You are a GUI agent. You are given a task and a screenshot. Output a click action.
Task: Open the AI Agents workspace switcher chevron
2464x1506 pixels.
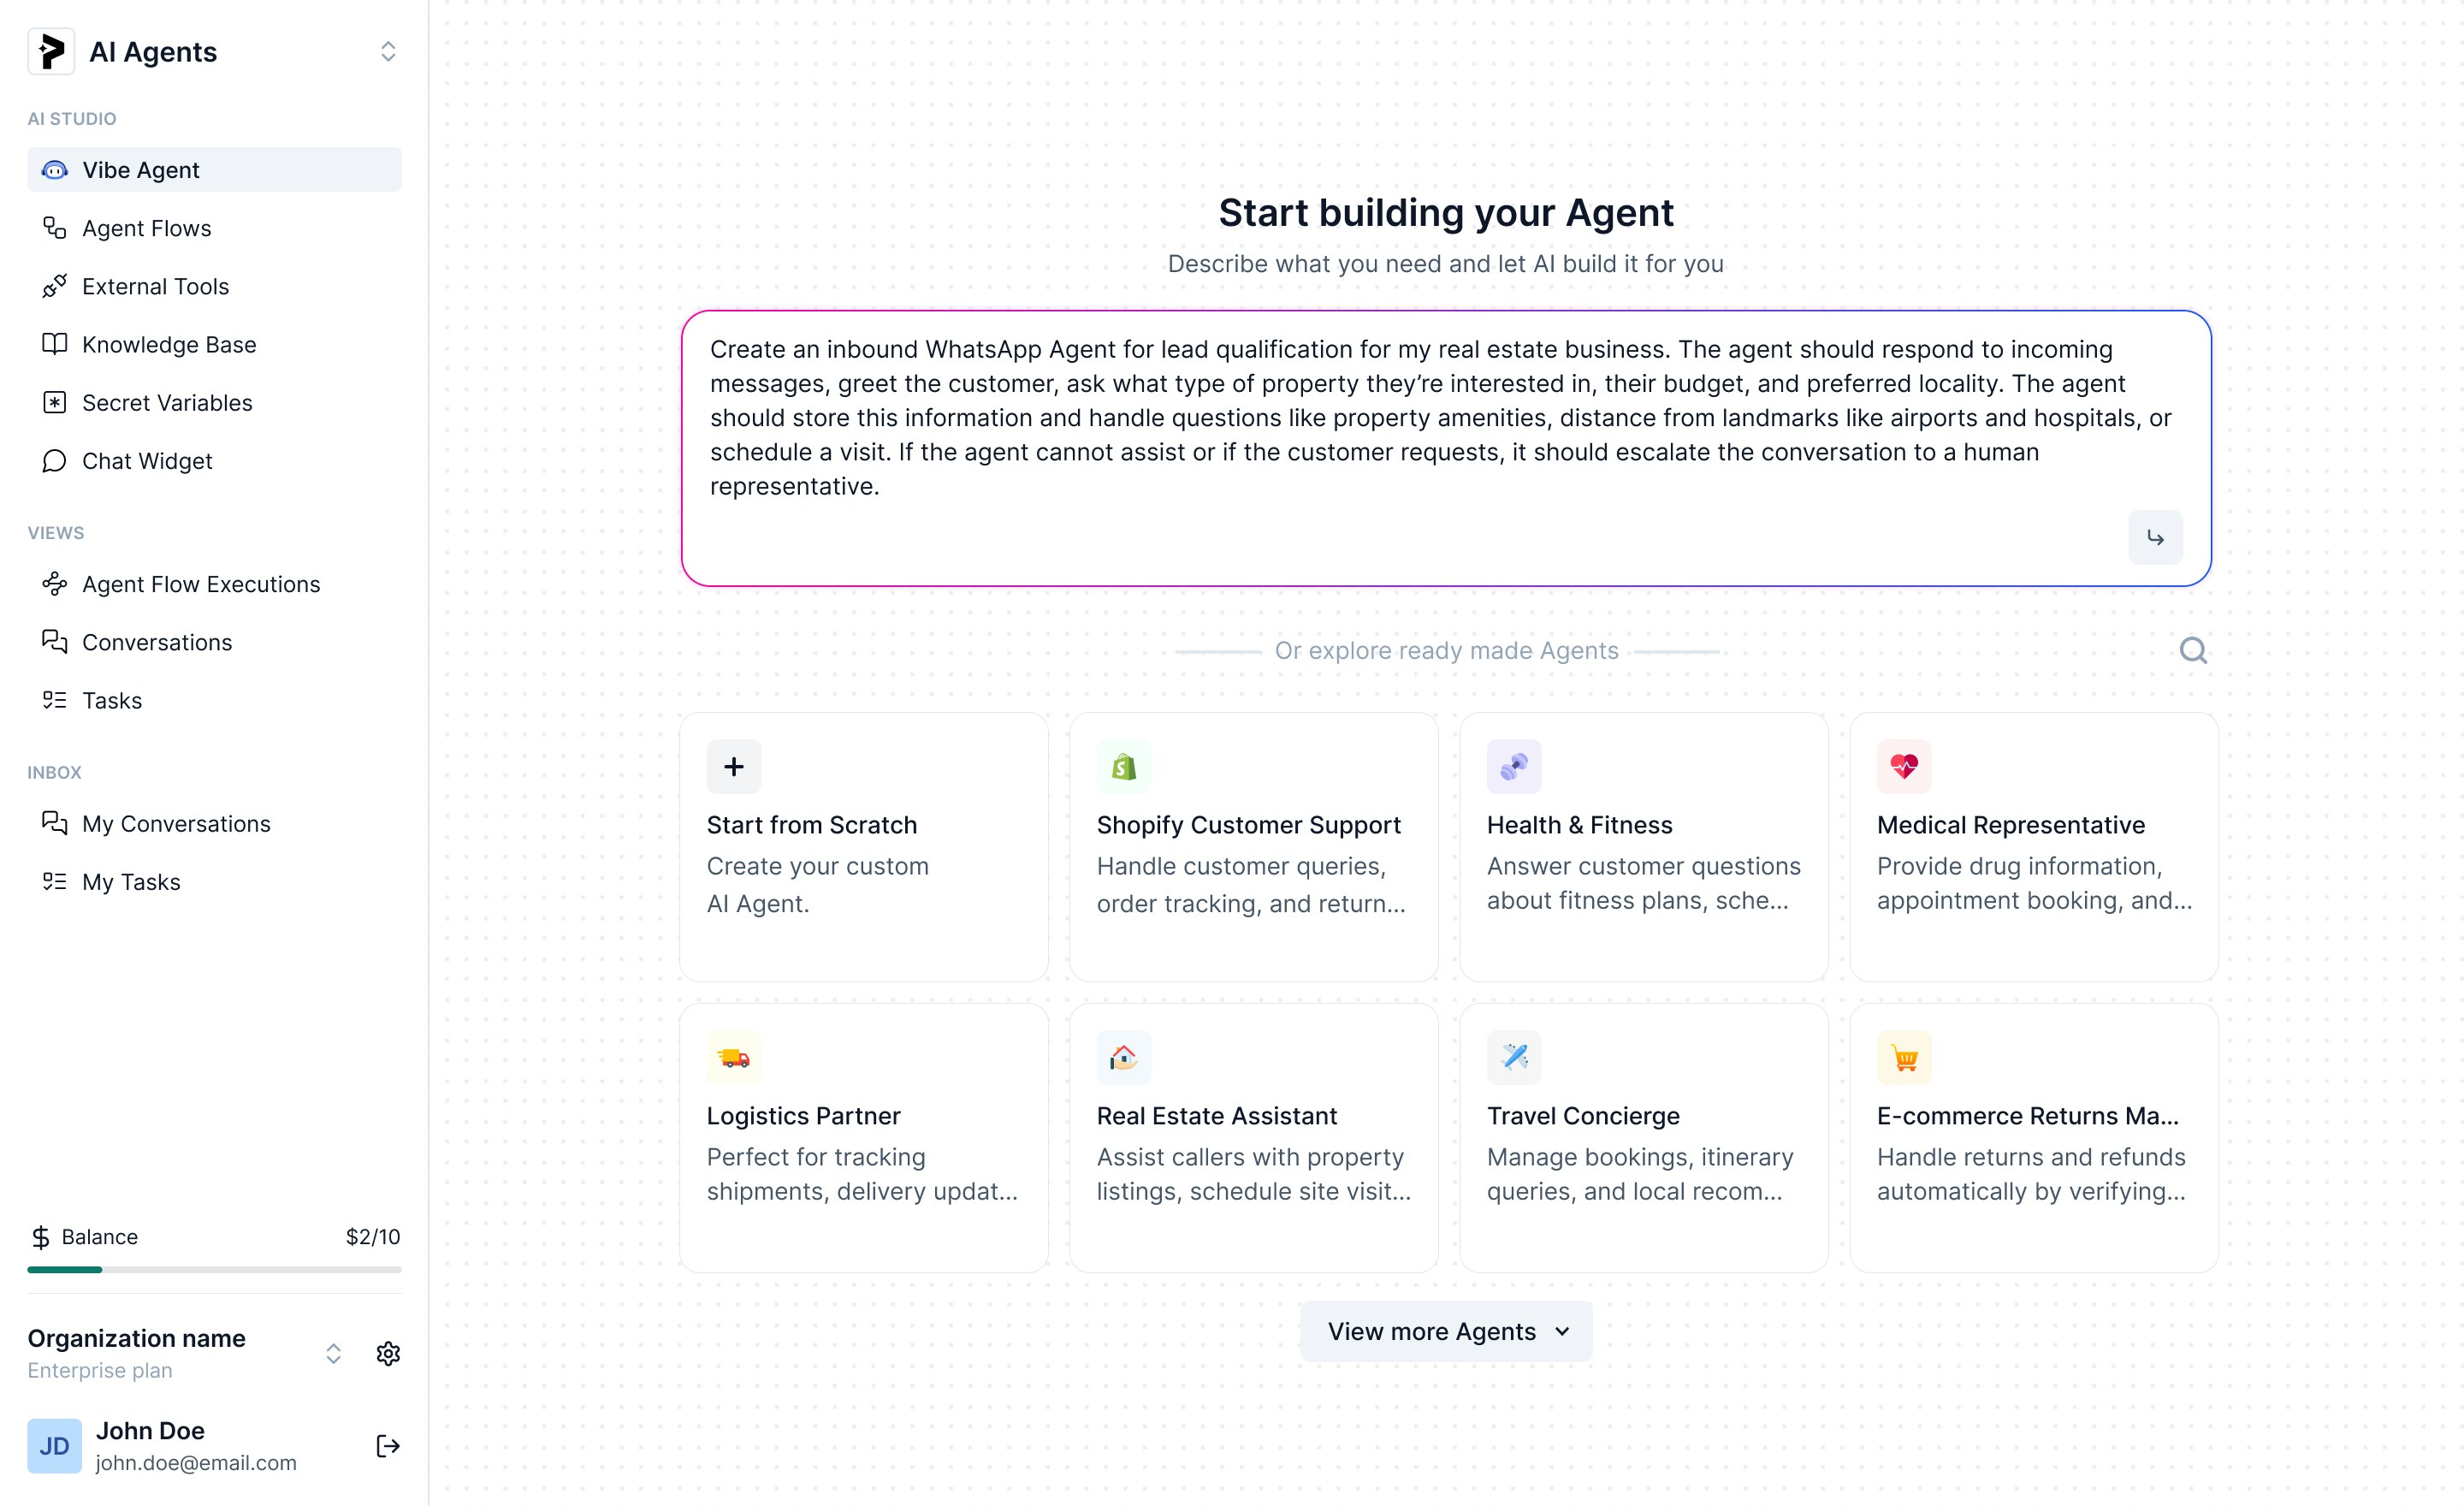tap(388, 51)
